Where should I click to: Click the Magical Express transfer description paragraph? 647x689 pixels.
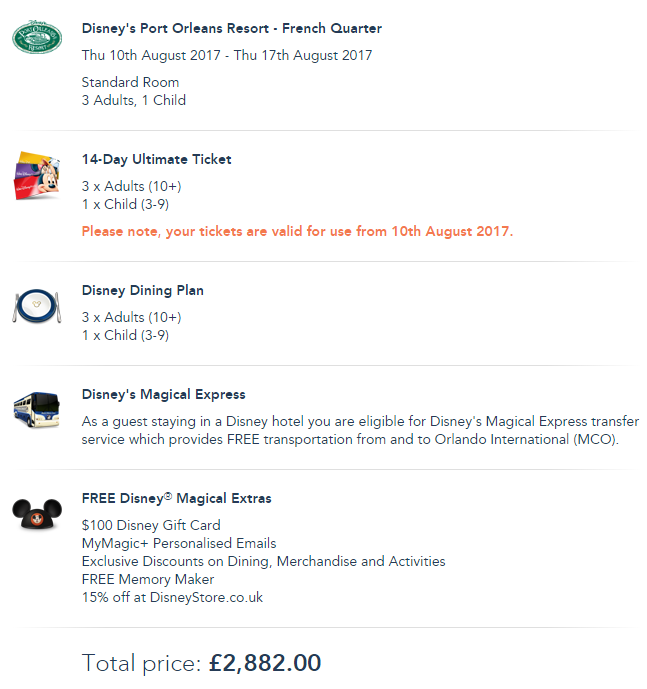[x=360, y=430]
